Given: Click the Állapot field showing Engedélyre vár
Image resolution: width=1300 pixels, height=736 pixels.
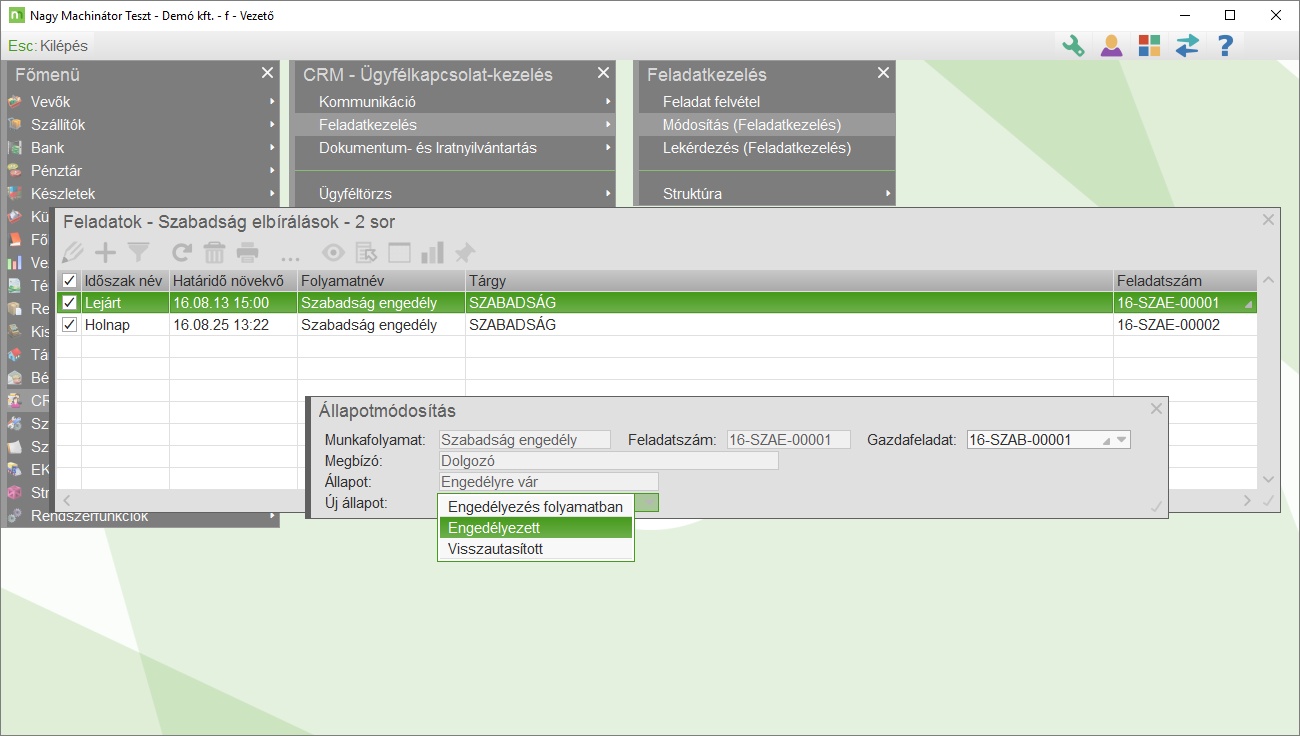Looking at the screenshot, I should tap(549, 482).
